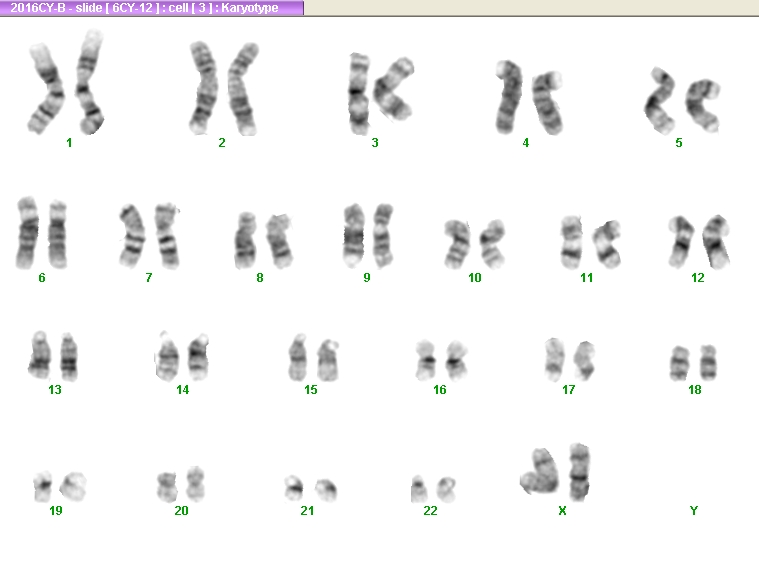Click the green label '10'
Screen dimensions: 759x576
coord(475,278)
